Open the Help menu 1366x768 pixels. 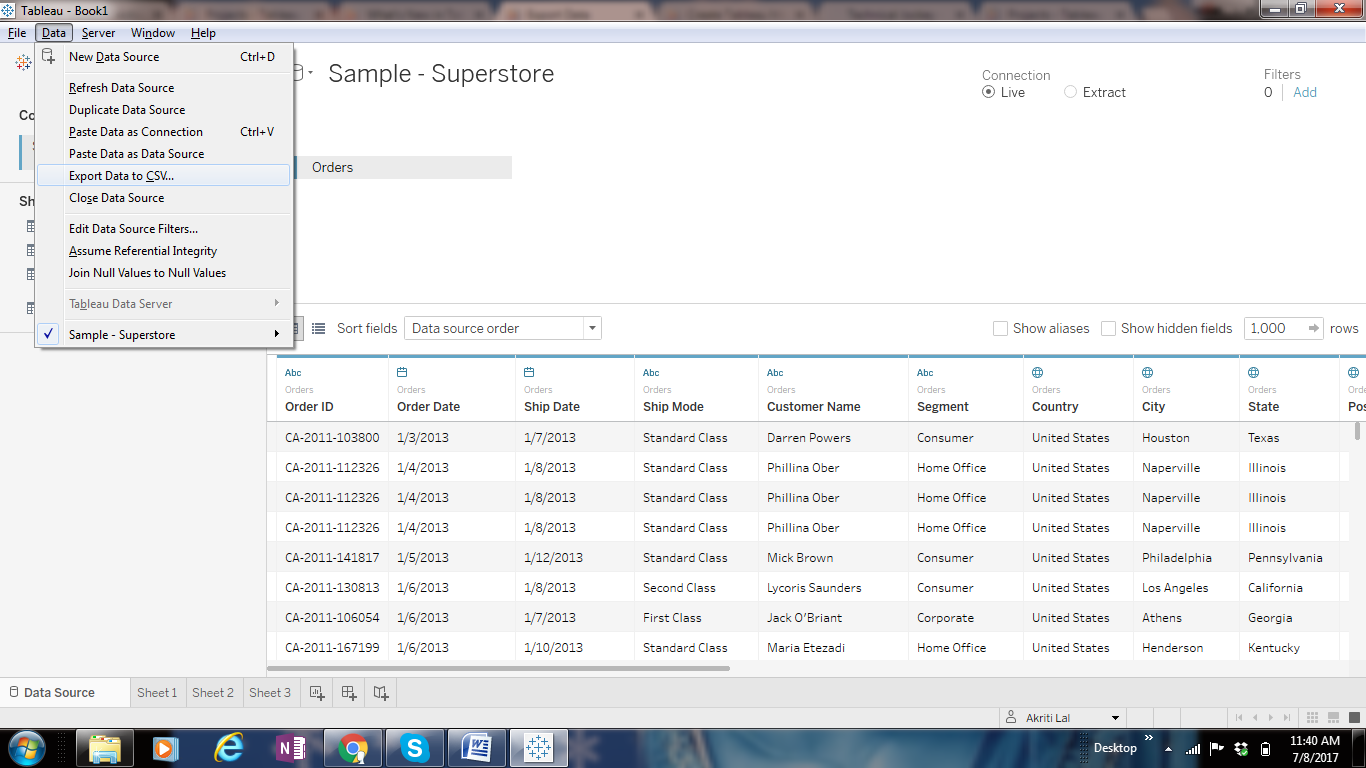pos(203,33)
